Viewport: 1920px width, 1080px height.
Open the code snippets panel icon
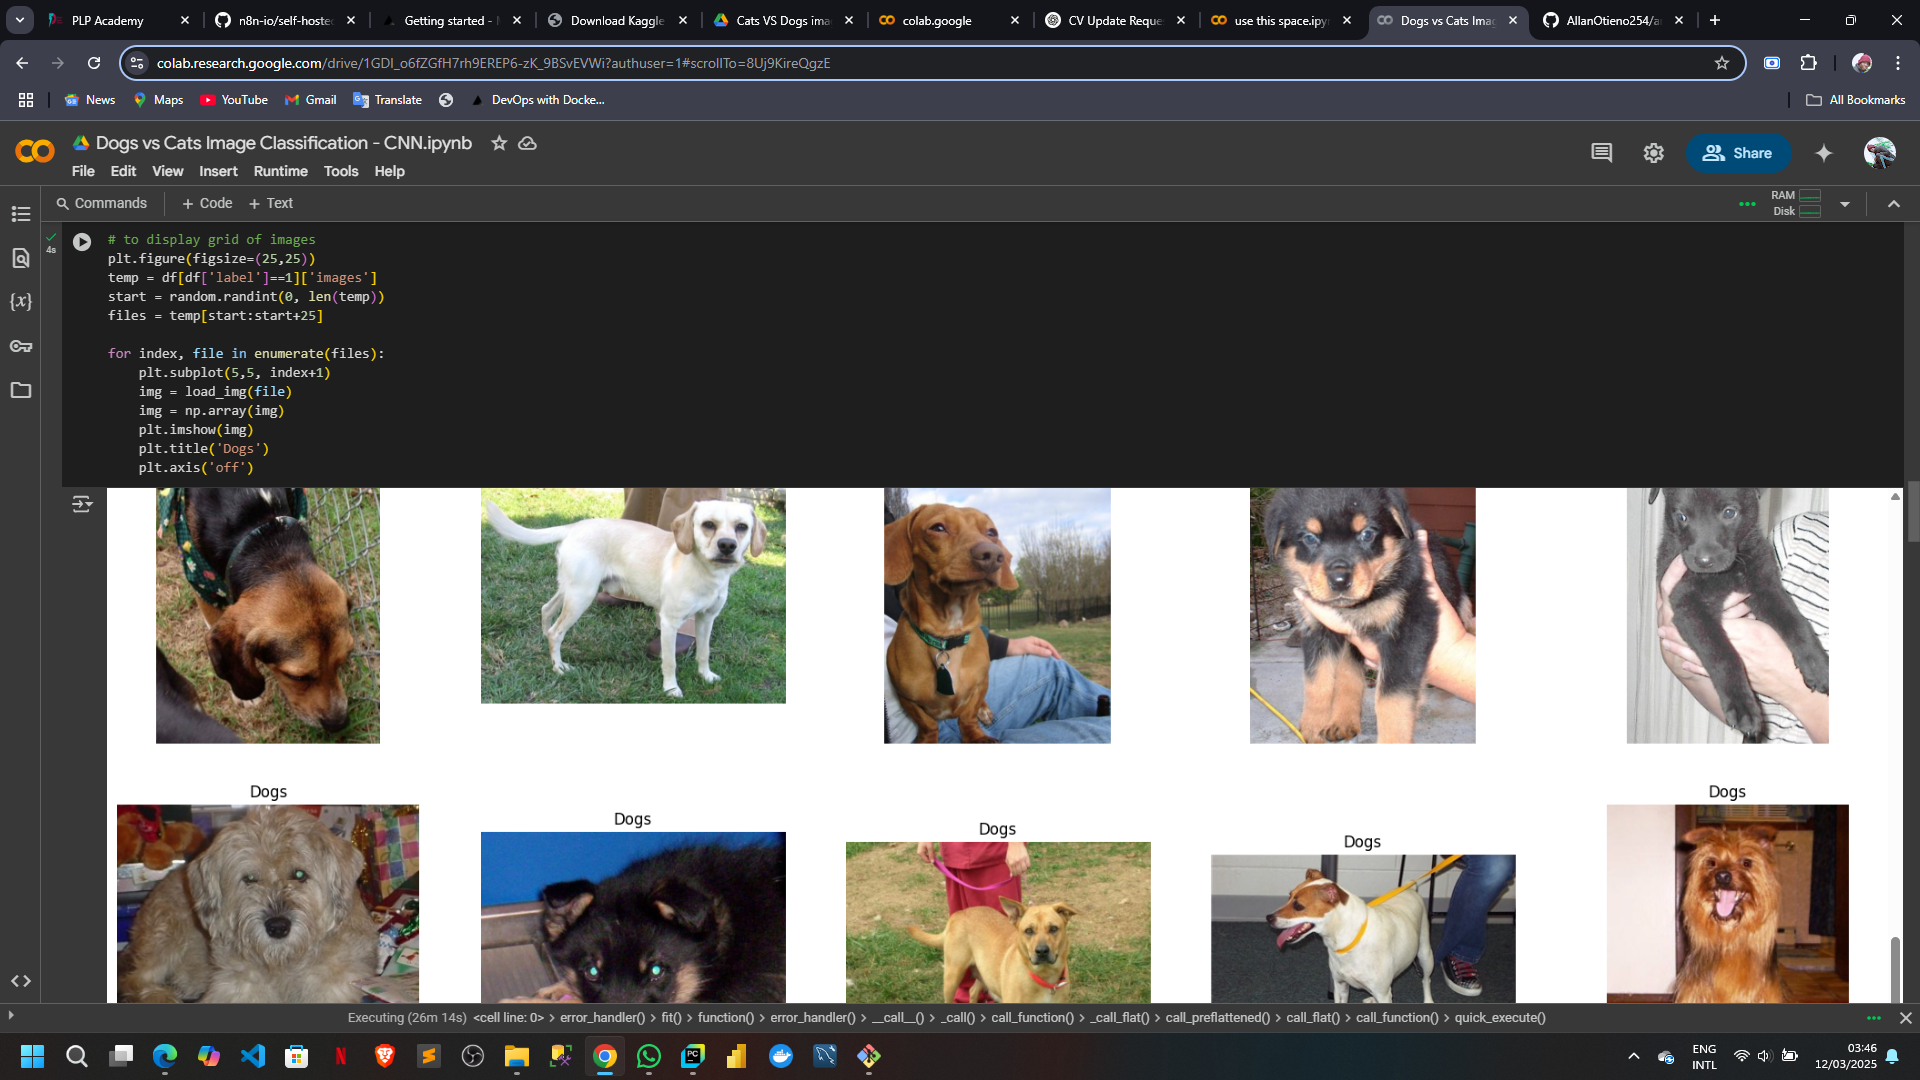[x=21, y=981]
